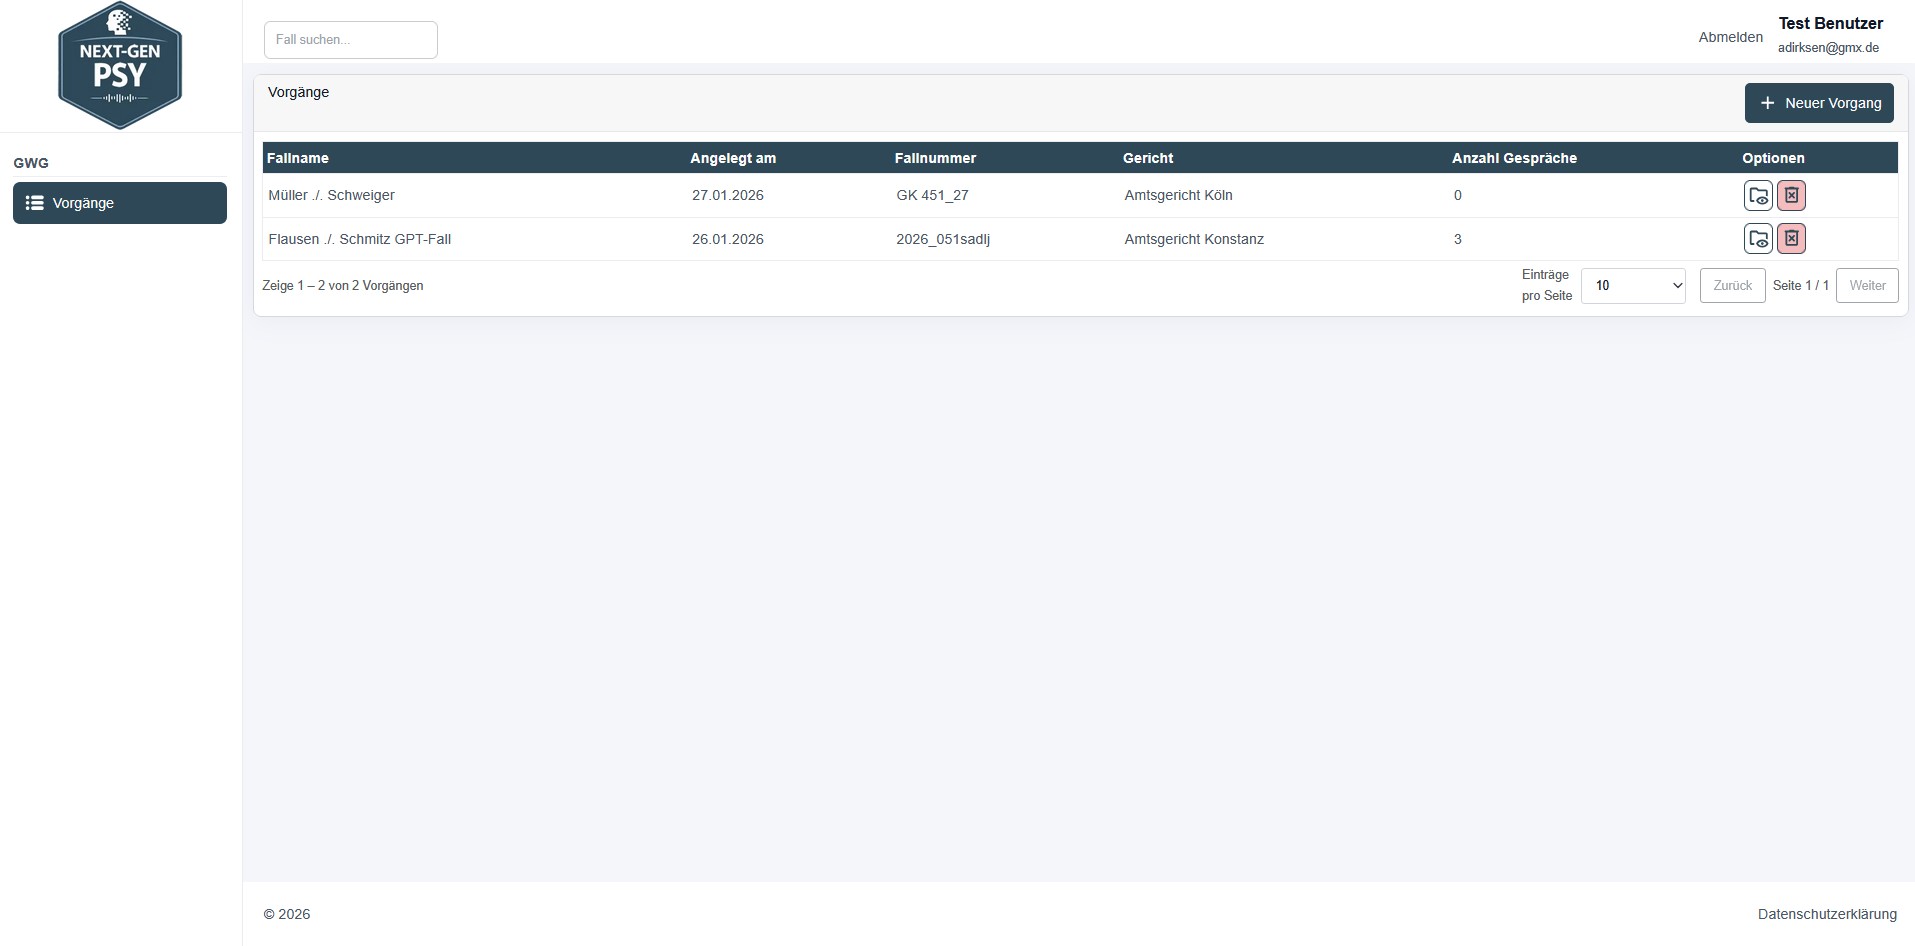Sort by the Fallname column header
This screenshot has height=946, width=1915.
click(x=298, y=158)
